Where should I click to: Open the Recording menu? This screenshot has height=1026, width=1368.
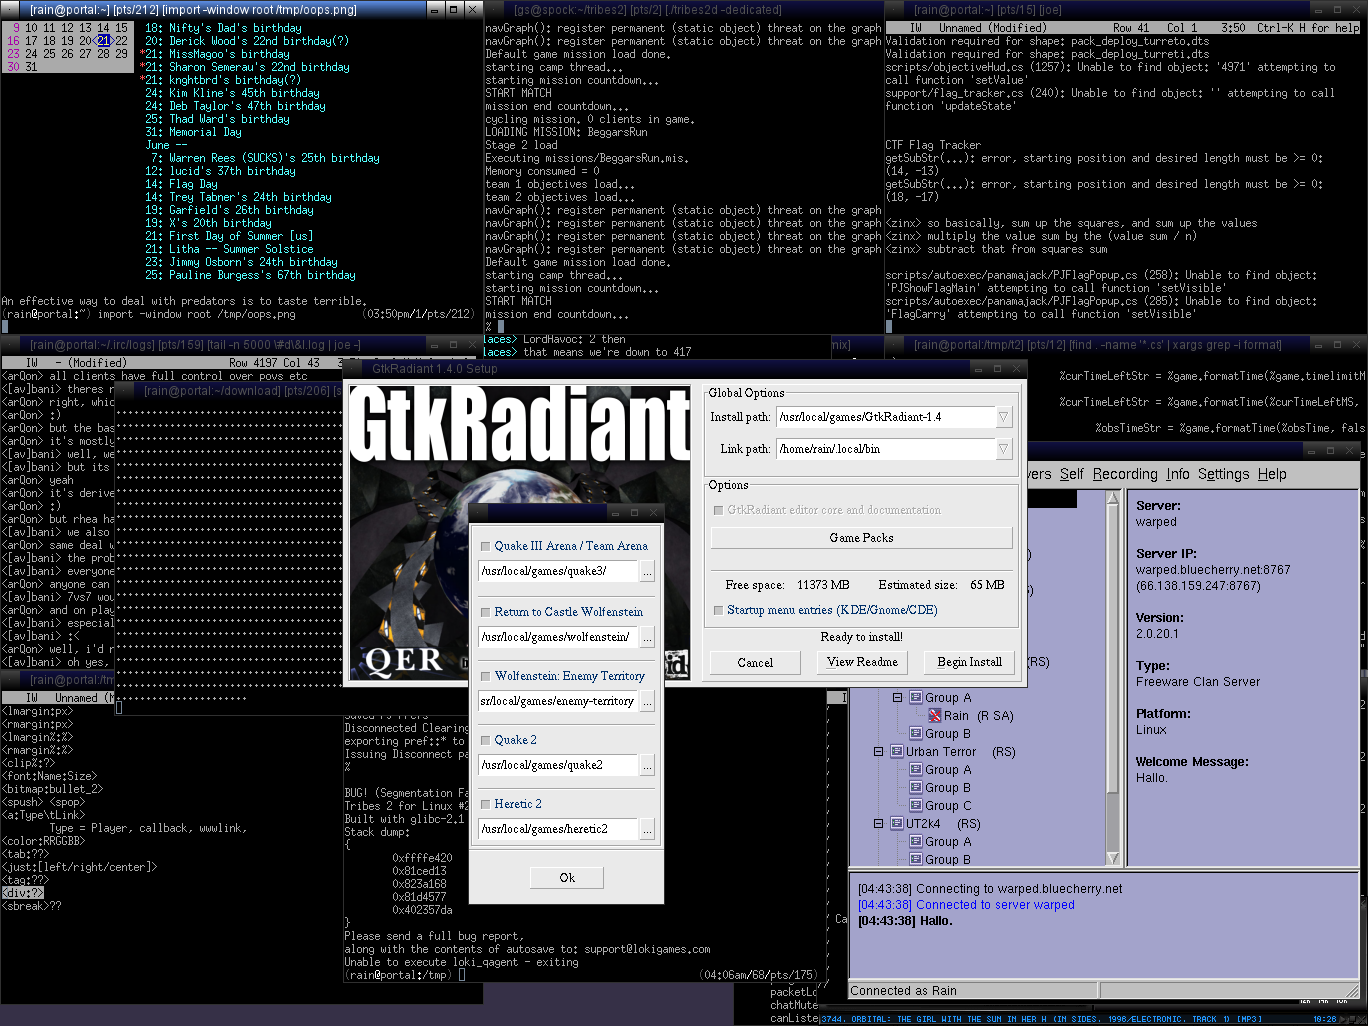[x=1125, y=474]
